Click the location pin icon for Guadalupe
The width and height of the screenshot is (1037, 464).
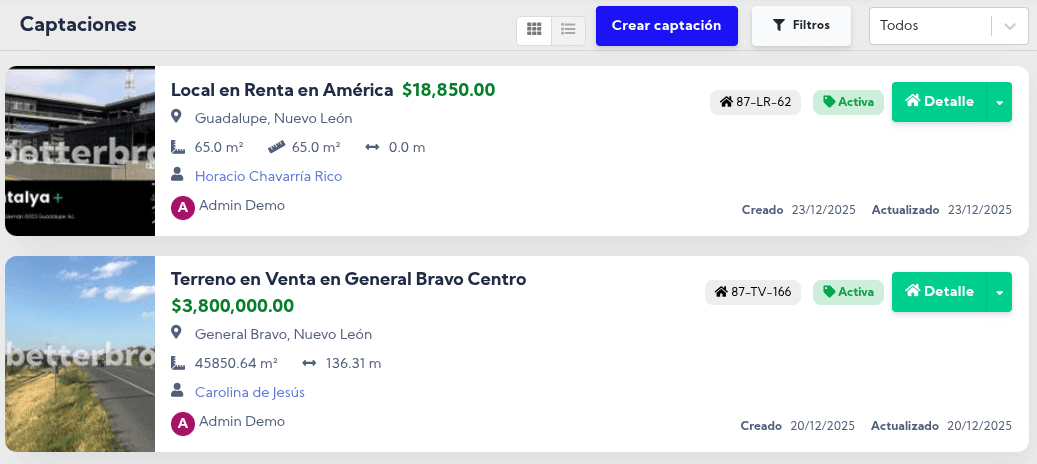click(177, 118)
